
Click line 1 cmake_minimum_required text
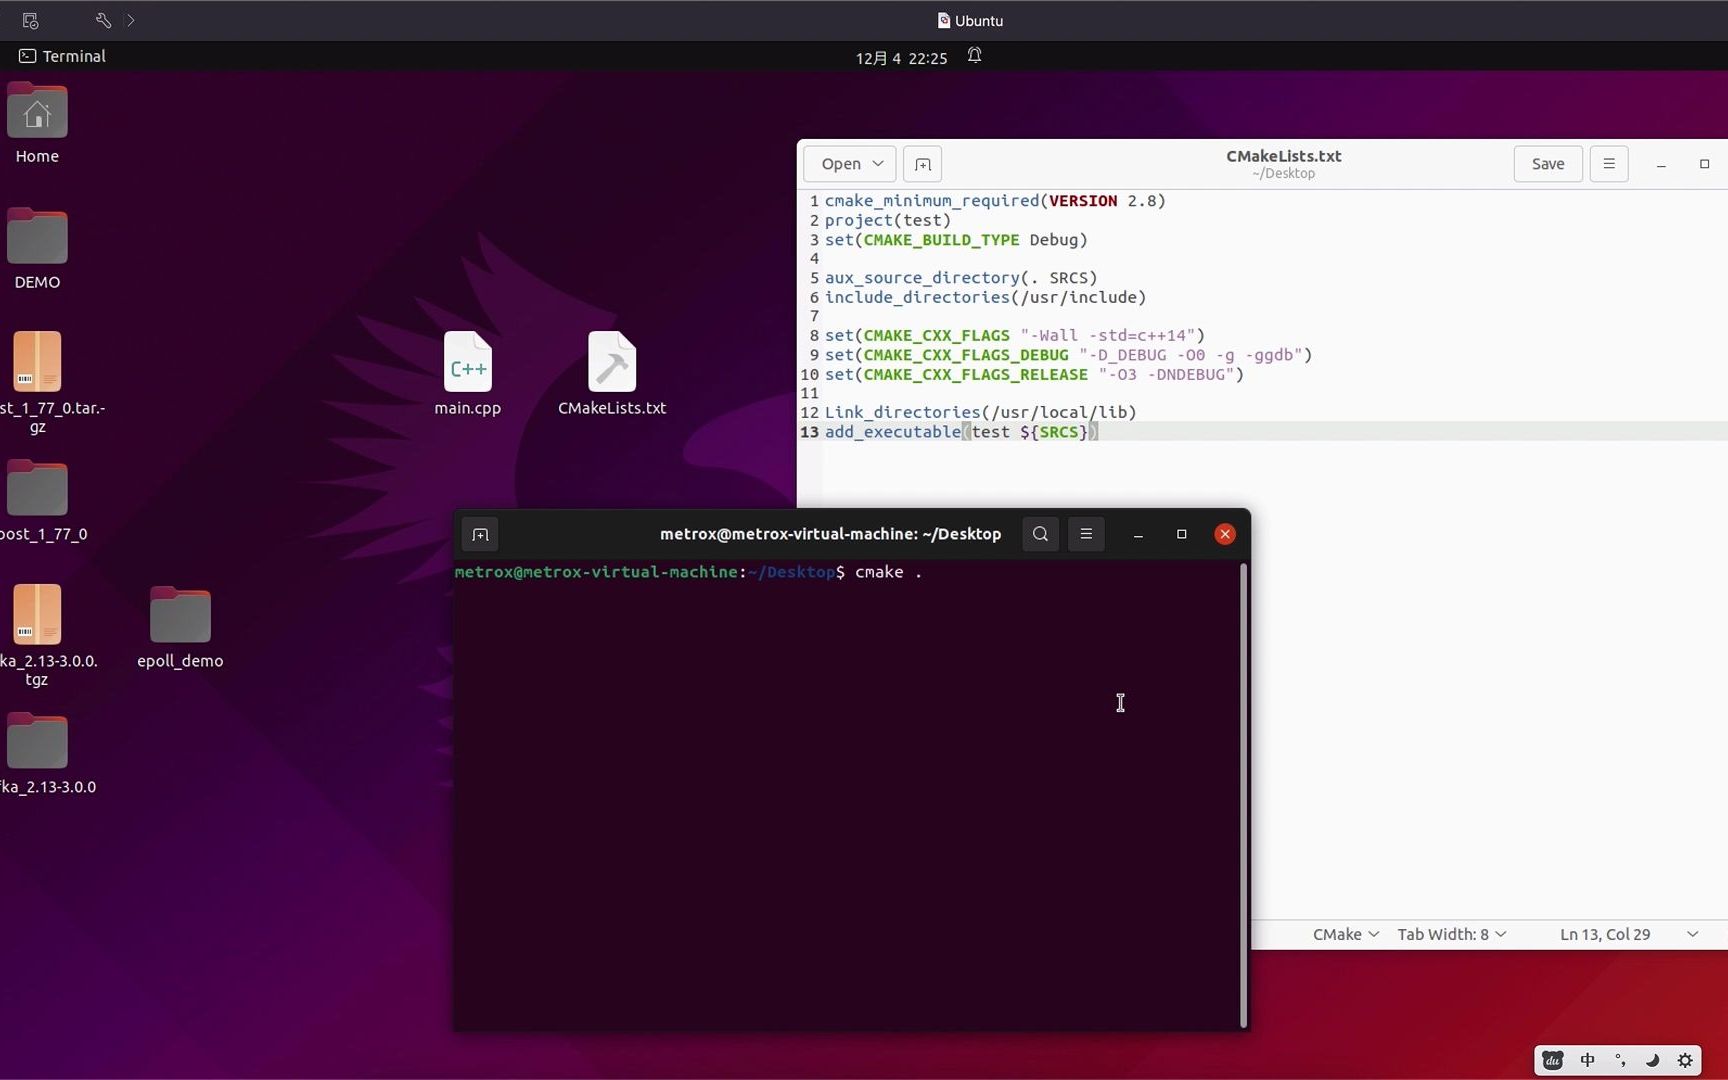tap(995, 201)
